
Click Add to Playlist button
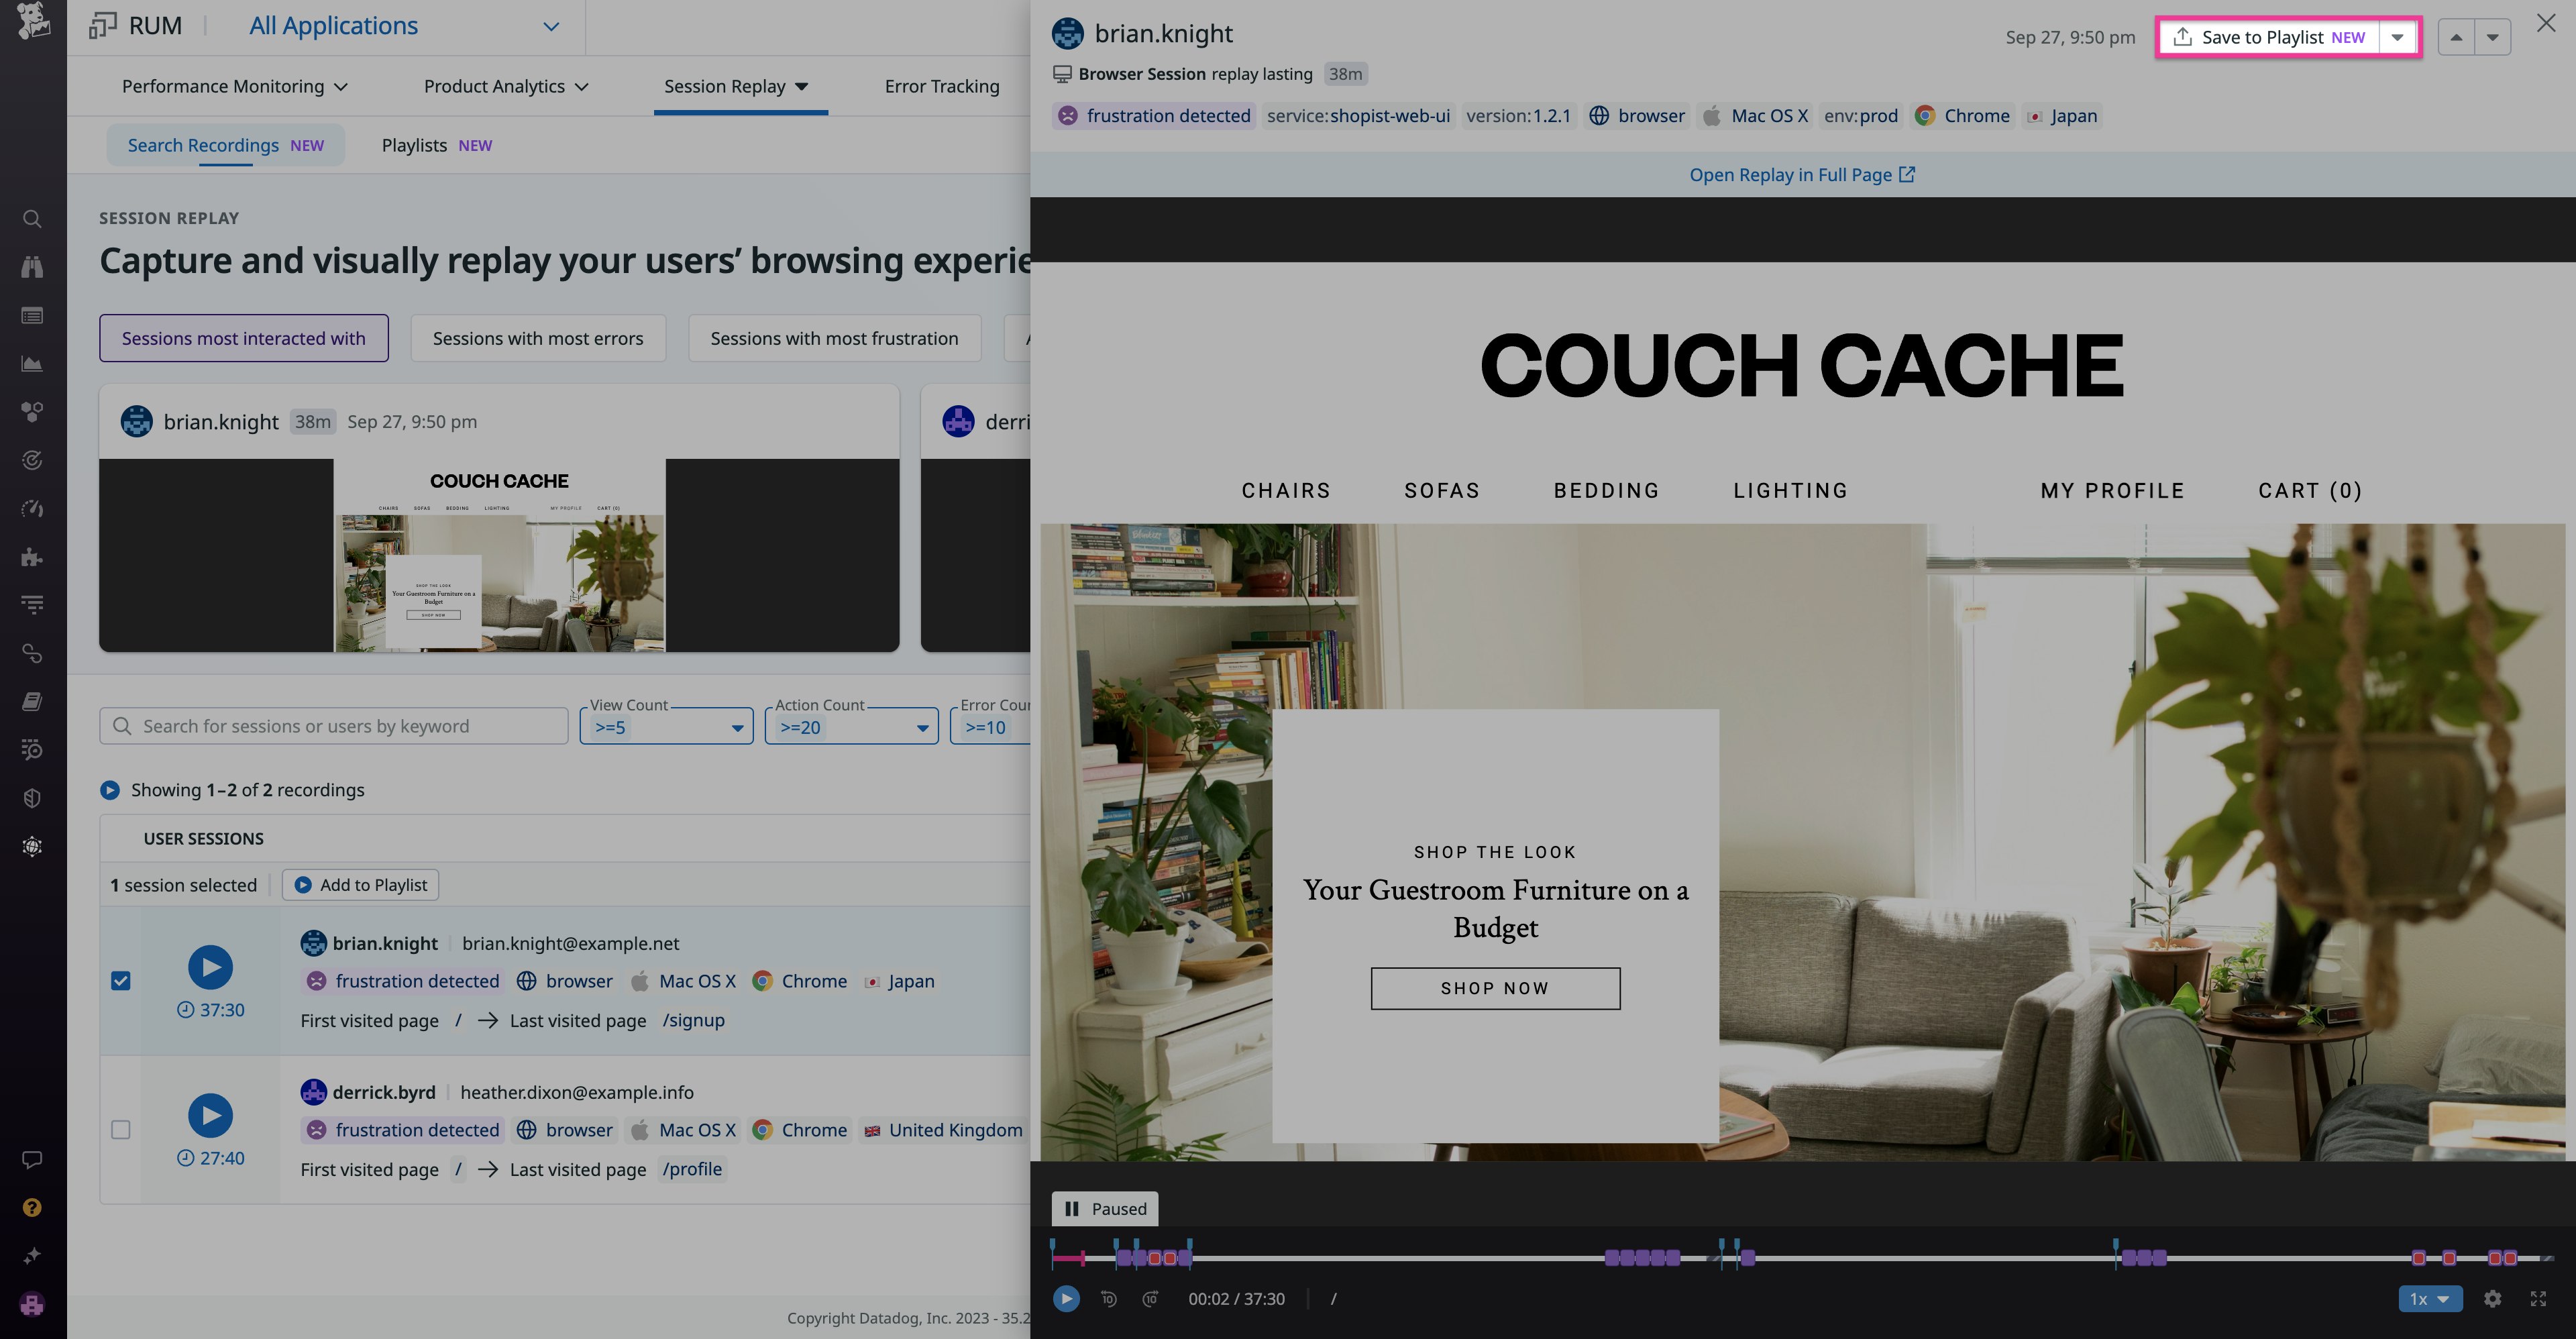(x=360, y=885)
